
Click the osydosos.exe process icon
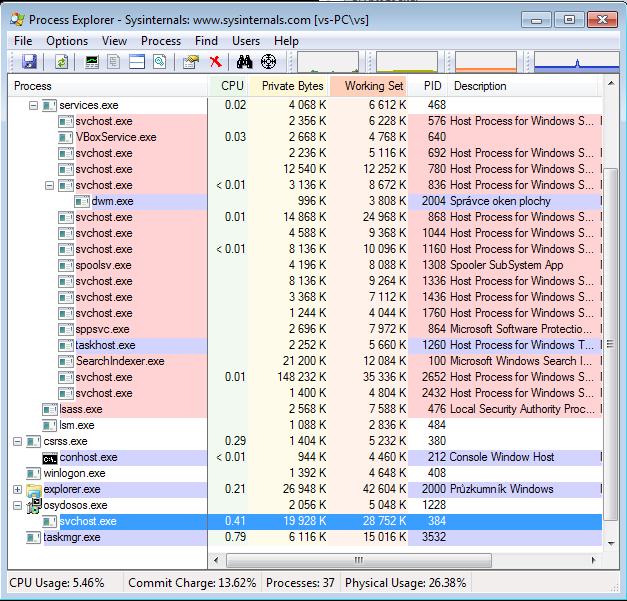34,505
